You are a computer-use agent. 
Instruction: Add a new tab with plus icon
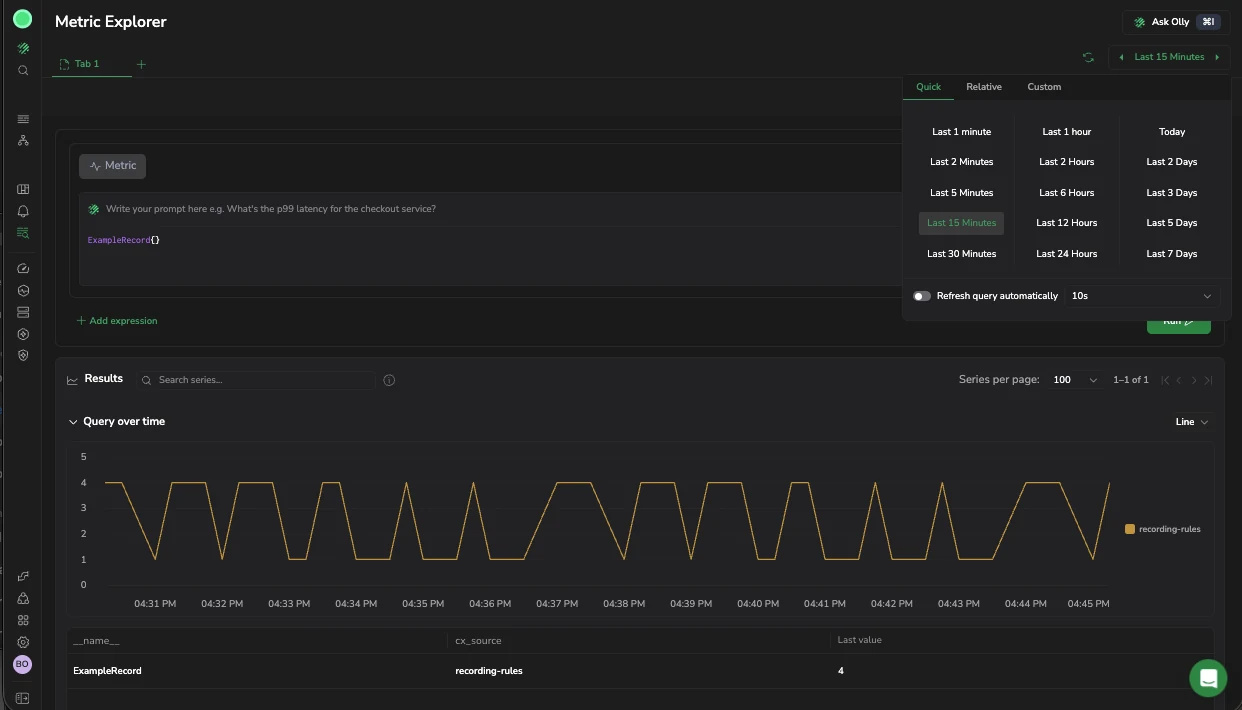(x=141, y=64)
